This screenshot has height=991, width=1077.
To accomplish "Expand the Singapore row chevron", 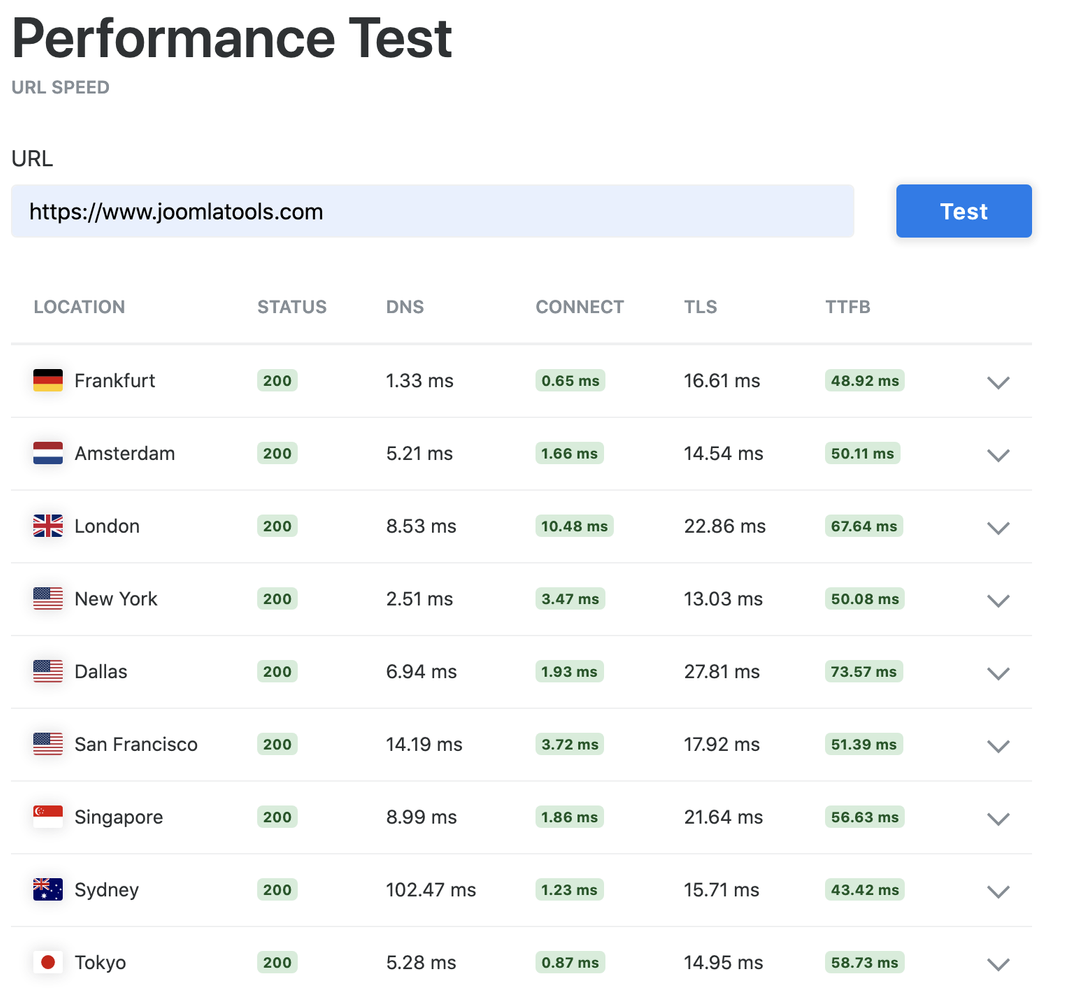I will pos(998,819).
